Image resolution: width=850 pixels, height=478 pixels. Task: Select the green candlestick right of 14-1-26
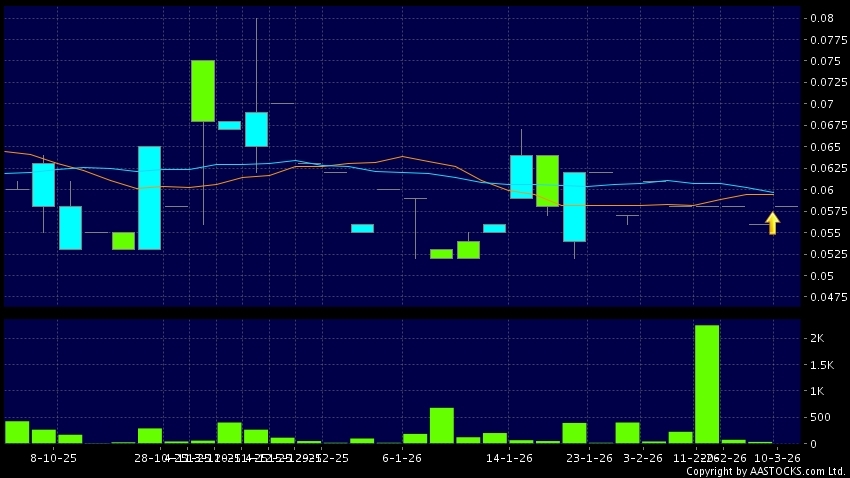pyautogui.click(x=547, y=180)
